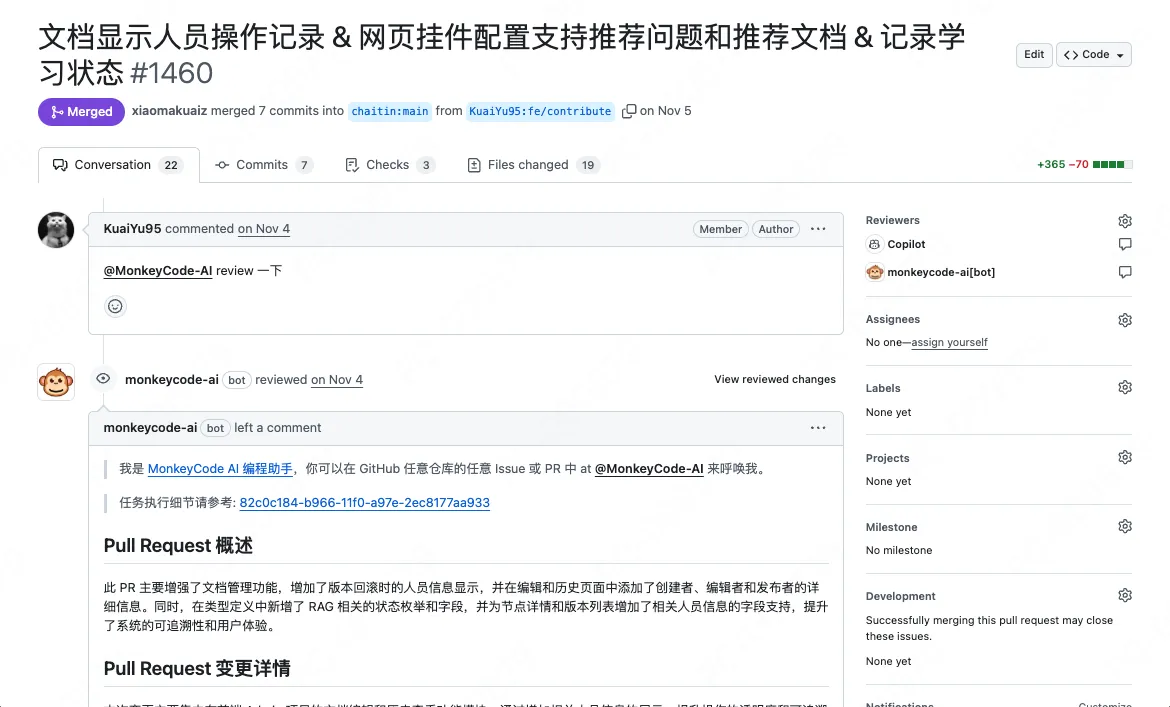The width and height of the screenshot is (1170, 707).
Task: Click @MonkeyCode-AI mention in bot's comment
Action: tap(649, 468)
